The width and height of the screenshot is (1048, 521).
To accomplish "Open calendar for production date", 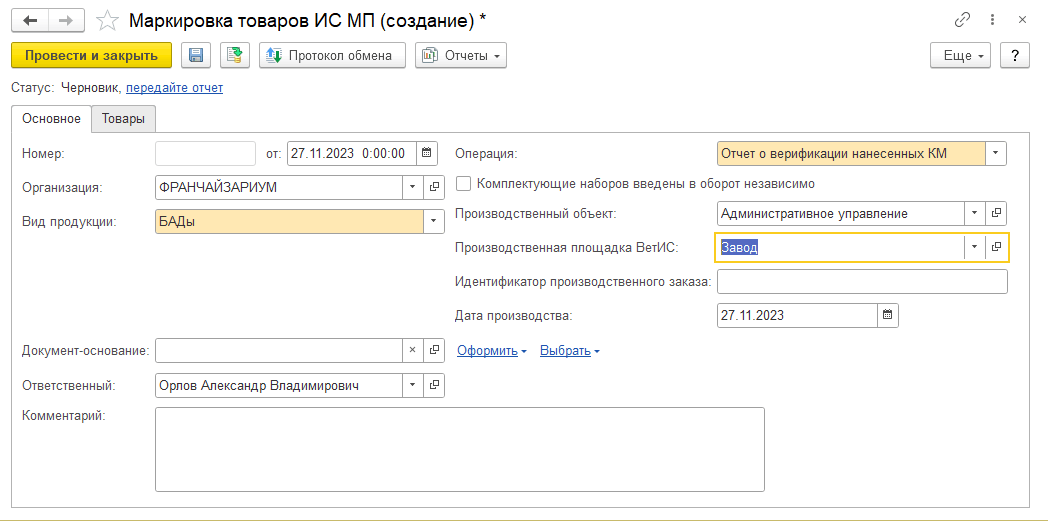I will (x=887, y=315).
